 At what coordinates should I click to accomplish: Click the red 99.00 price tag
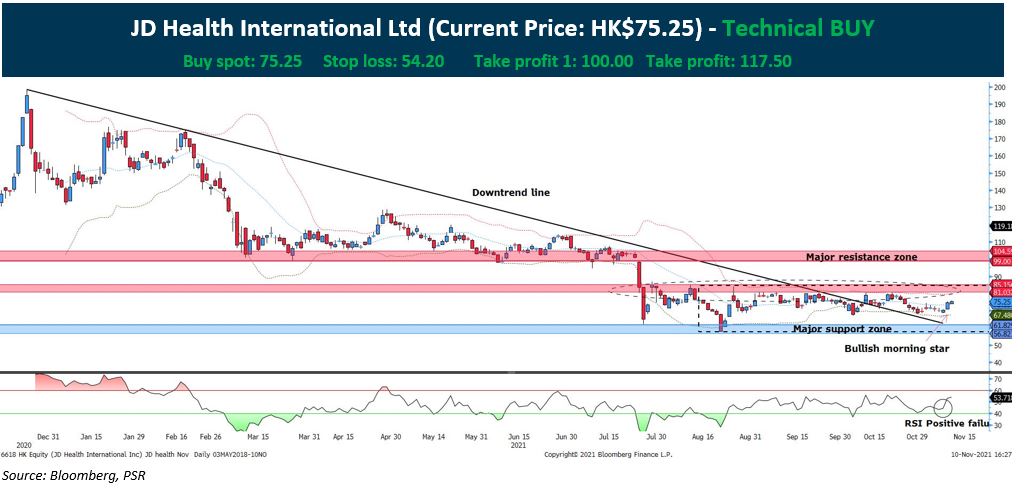[1002, 261]
